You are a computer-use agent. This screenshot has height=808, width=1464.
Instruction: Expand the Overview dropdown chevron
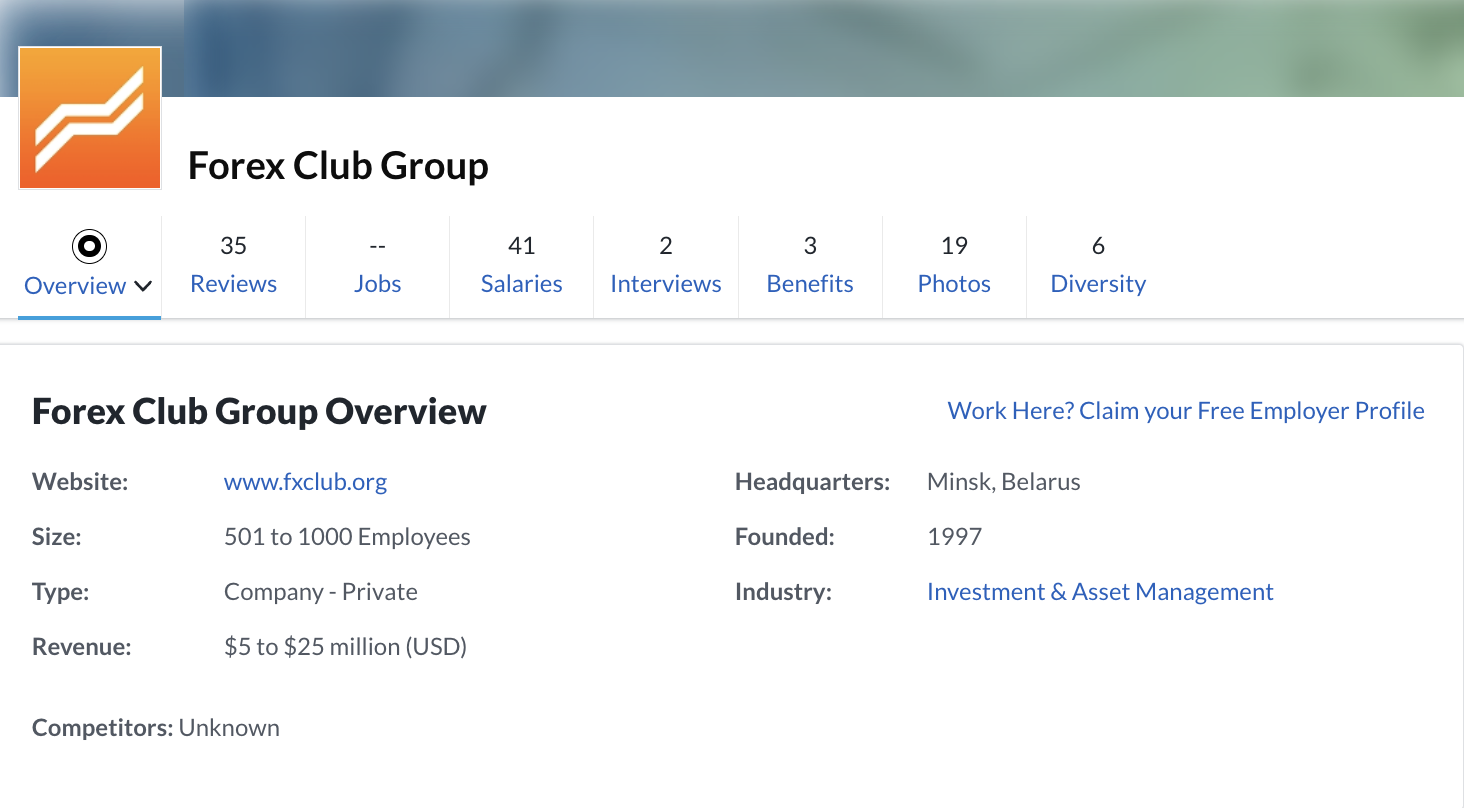143,286
